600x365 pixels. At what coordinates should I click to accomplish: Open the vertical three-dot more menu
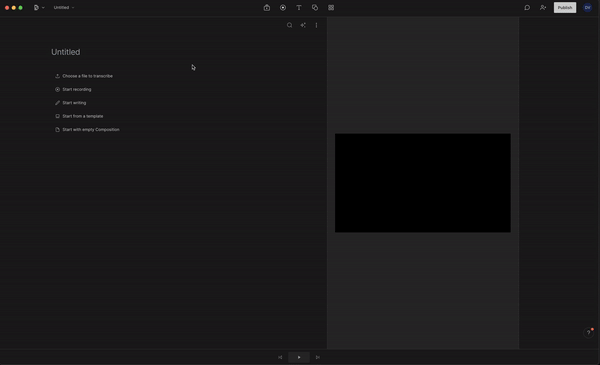(x=316, y=25)
